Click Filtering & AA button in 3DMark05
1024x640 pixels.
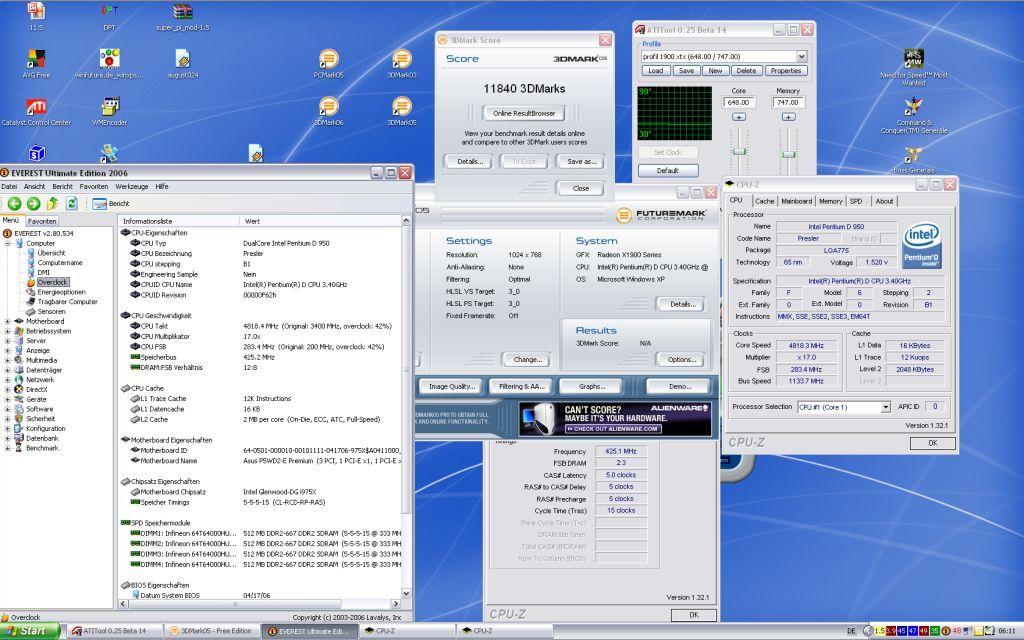pyautogui.click(x=521, y=387)
